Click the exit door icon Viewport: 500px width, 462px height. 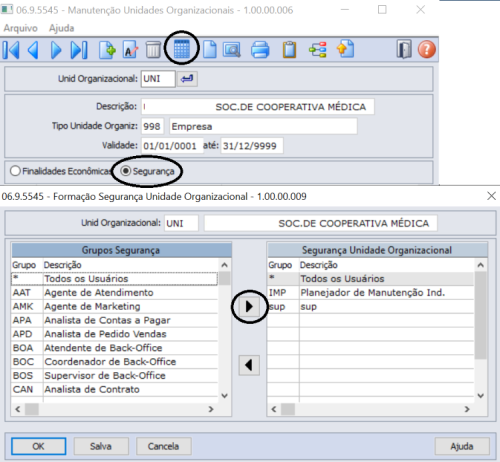coord(404,50)
